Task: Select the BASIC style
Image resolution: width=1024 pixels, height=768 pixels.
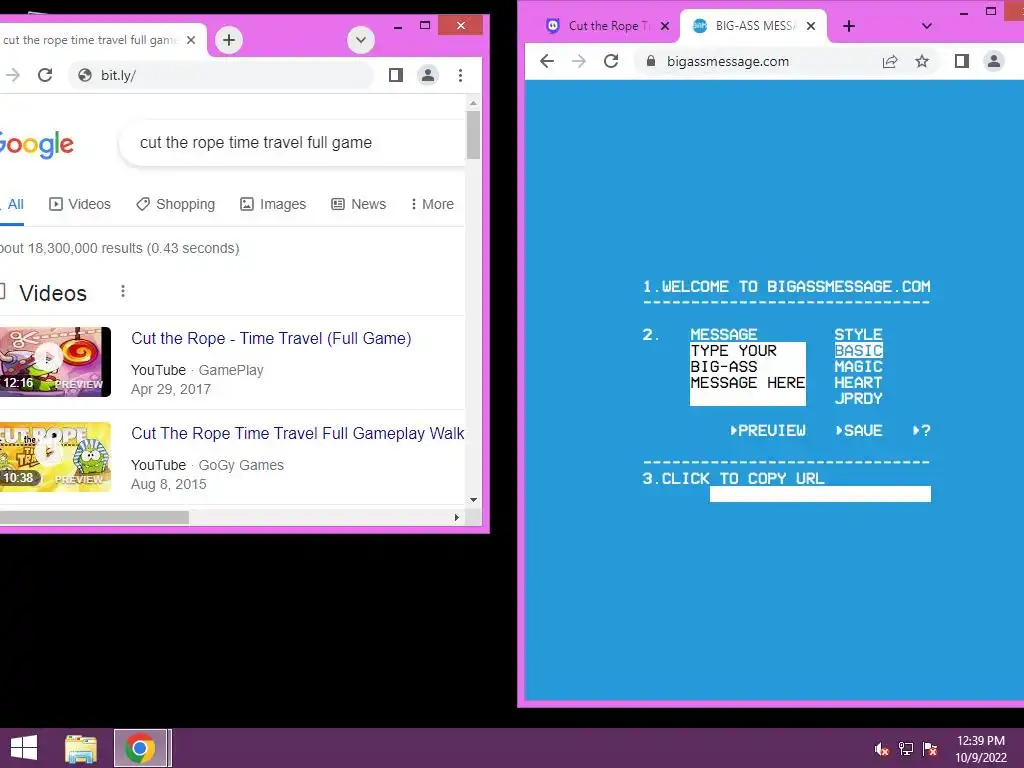Action: [858, 351]
